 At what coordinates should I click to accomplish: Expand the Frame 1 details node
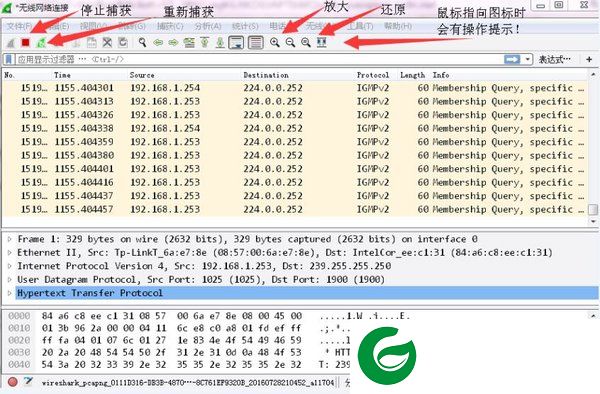pyautogui.click(x=10, y=239)
